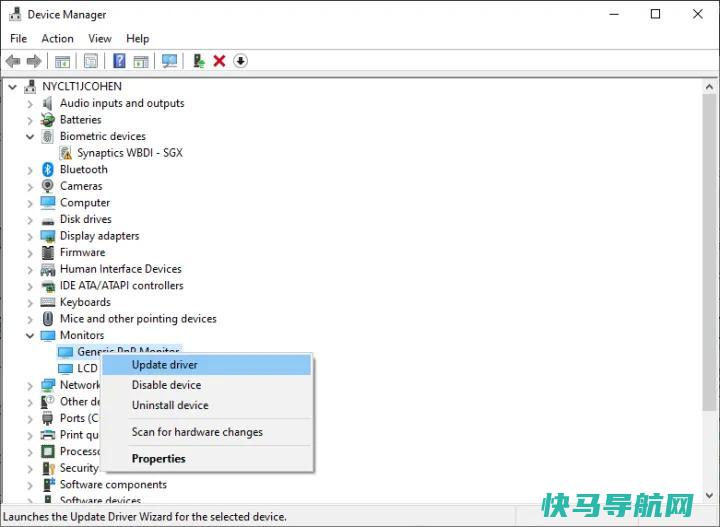Click the Scan for hardware changes monitor icon

tap(169, 61)
